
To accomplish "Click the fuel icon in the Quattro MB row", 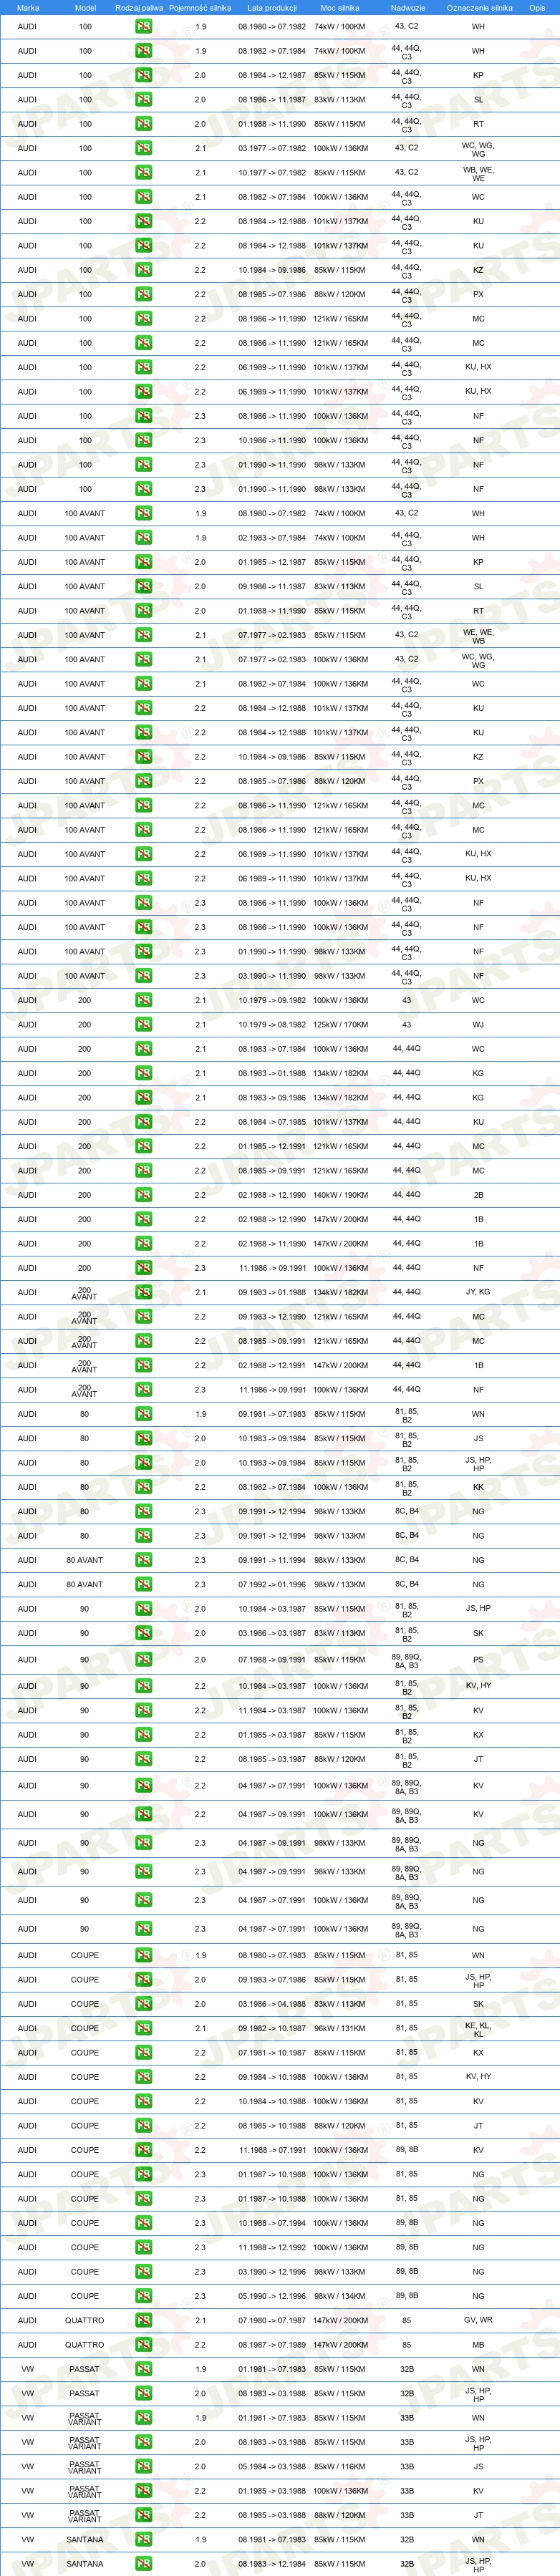I will (144, 2344).
